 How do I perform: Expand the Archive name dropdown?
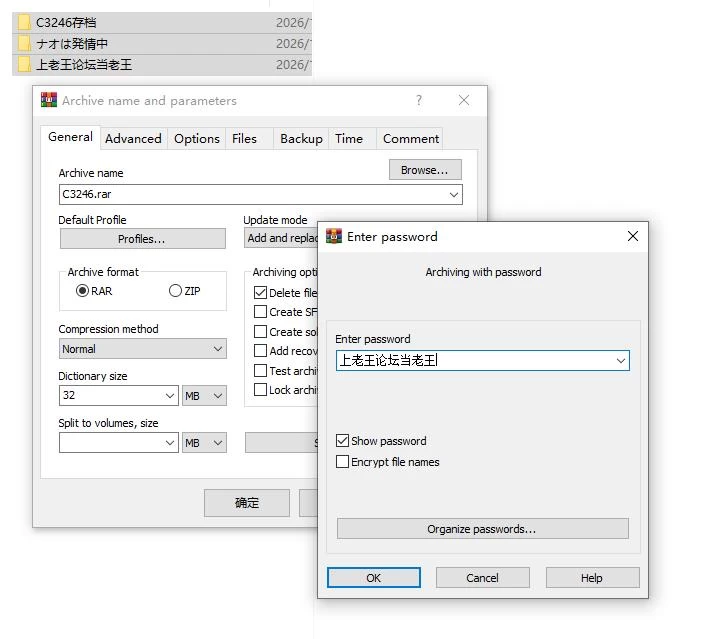tap(454, 194)
